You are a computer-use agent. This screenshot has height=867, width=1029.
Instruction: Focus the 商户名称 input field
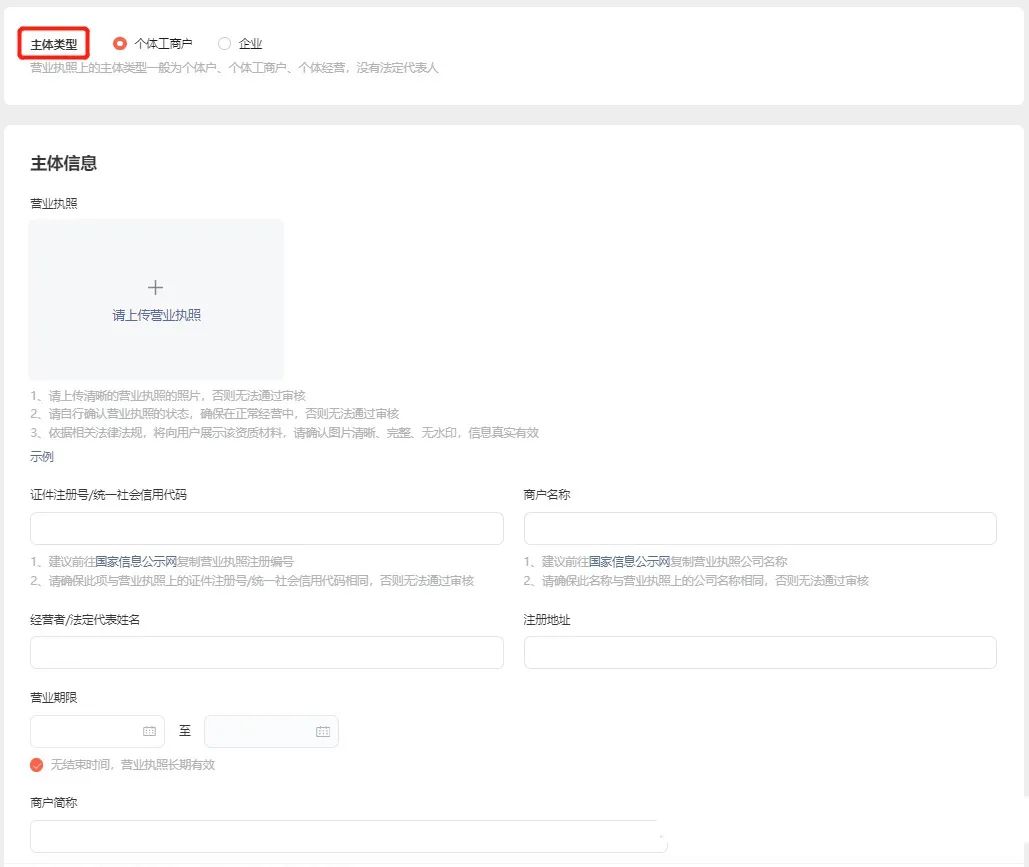tap(760, 528)
